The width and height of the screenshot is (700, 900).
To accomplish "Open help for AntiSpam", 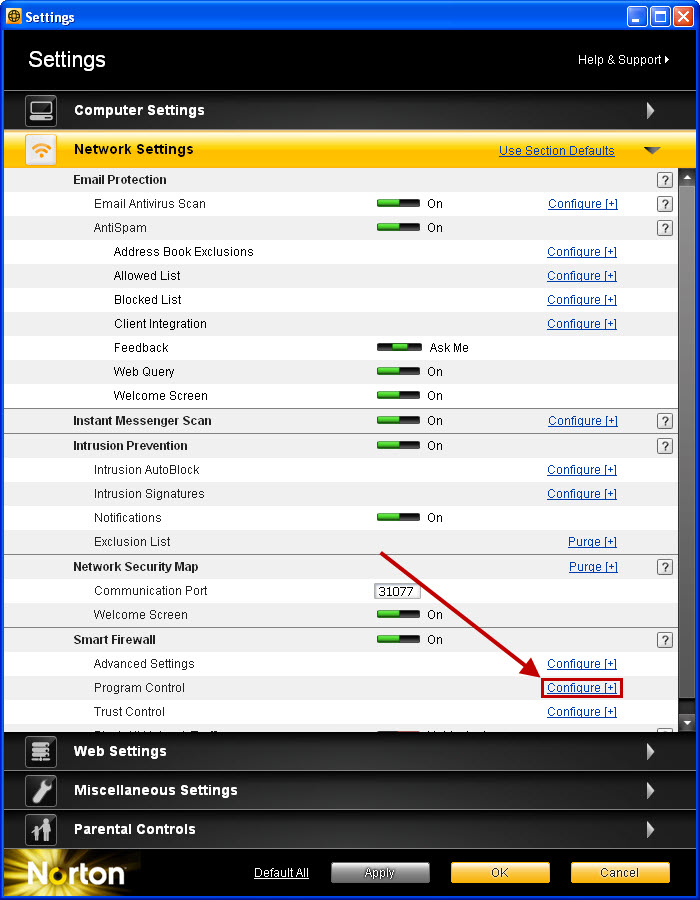I will pyautogui.click(x=664, y=228).
